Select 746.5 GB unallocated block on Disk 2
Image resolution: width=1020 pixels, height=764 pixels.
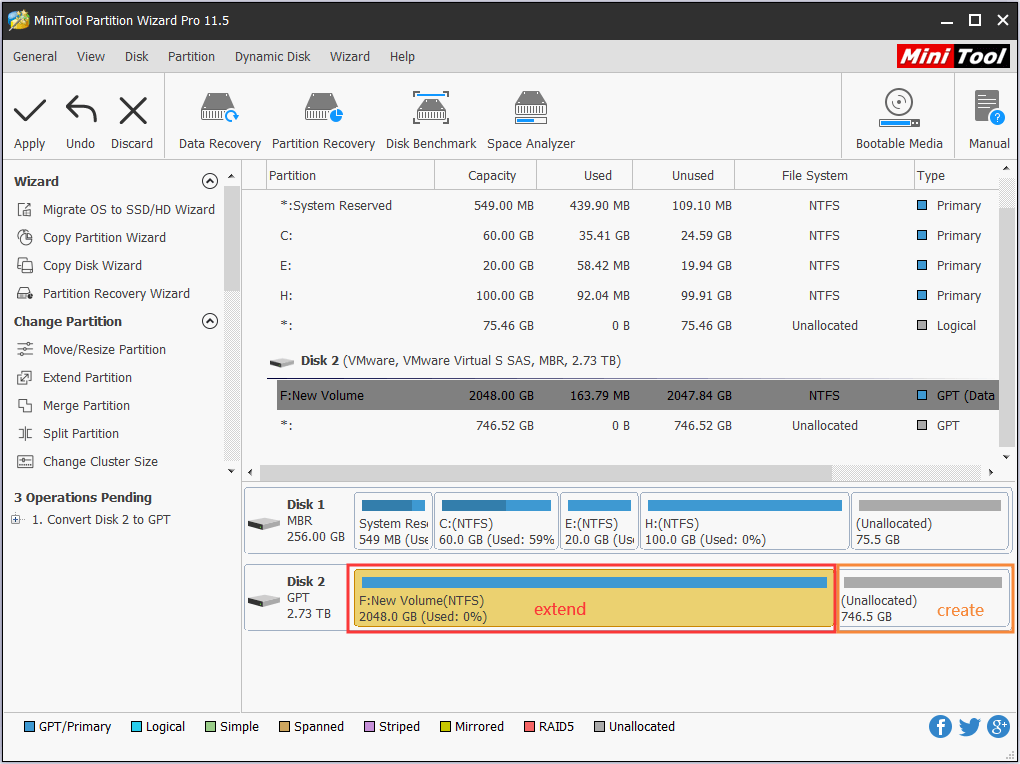coord(924,598)
